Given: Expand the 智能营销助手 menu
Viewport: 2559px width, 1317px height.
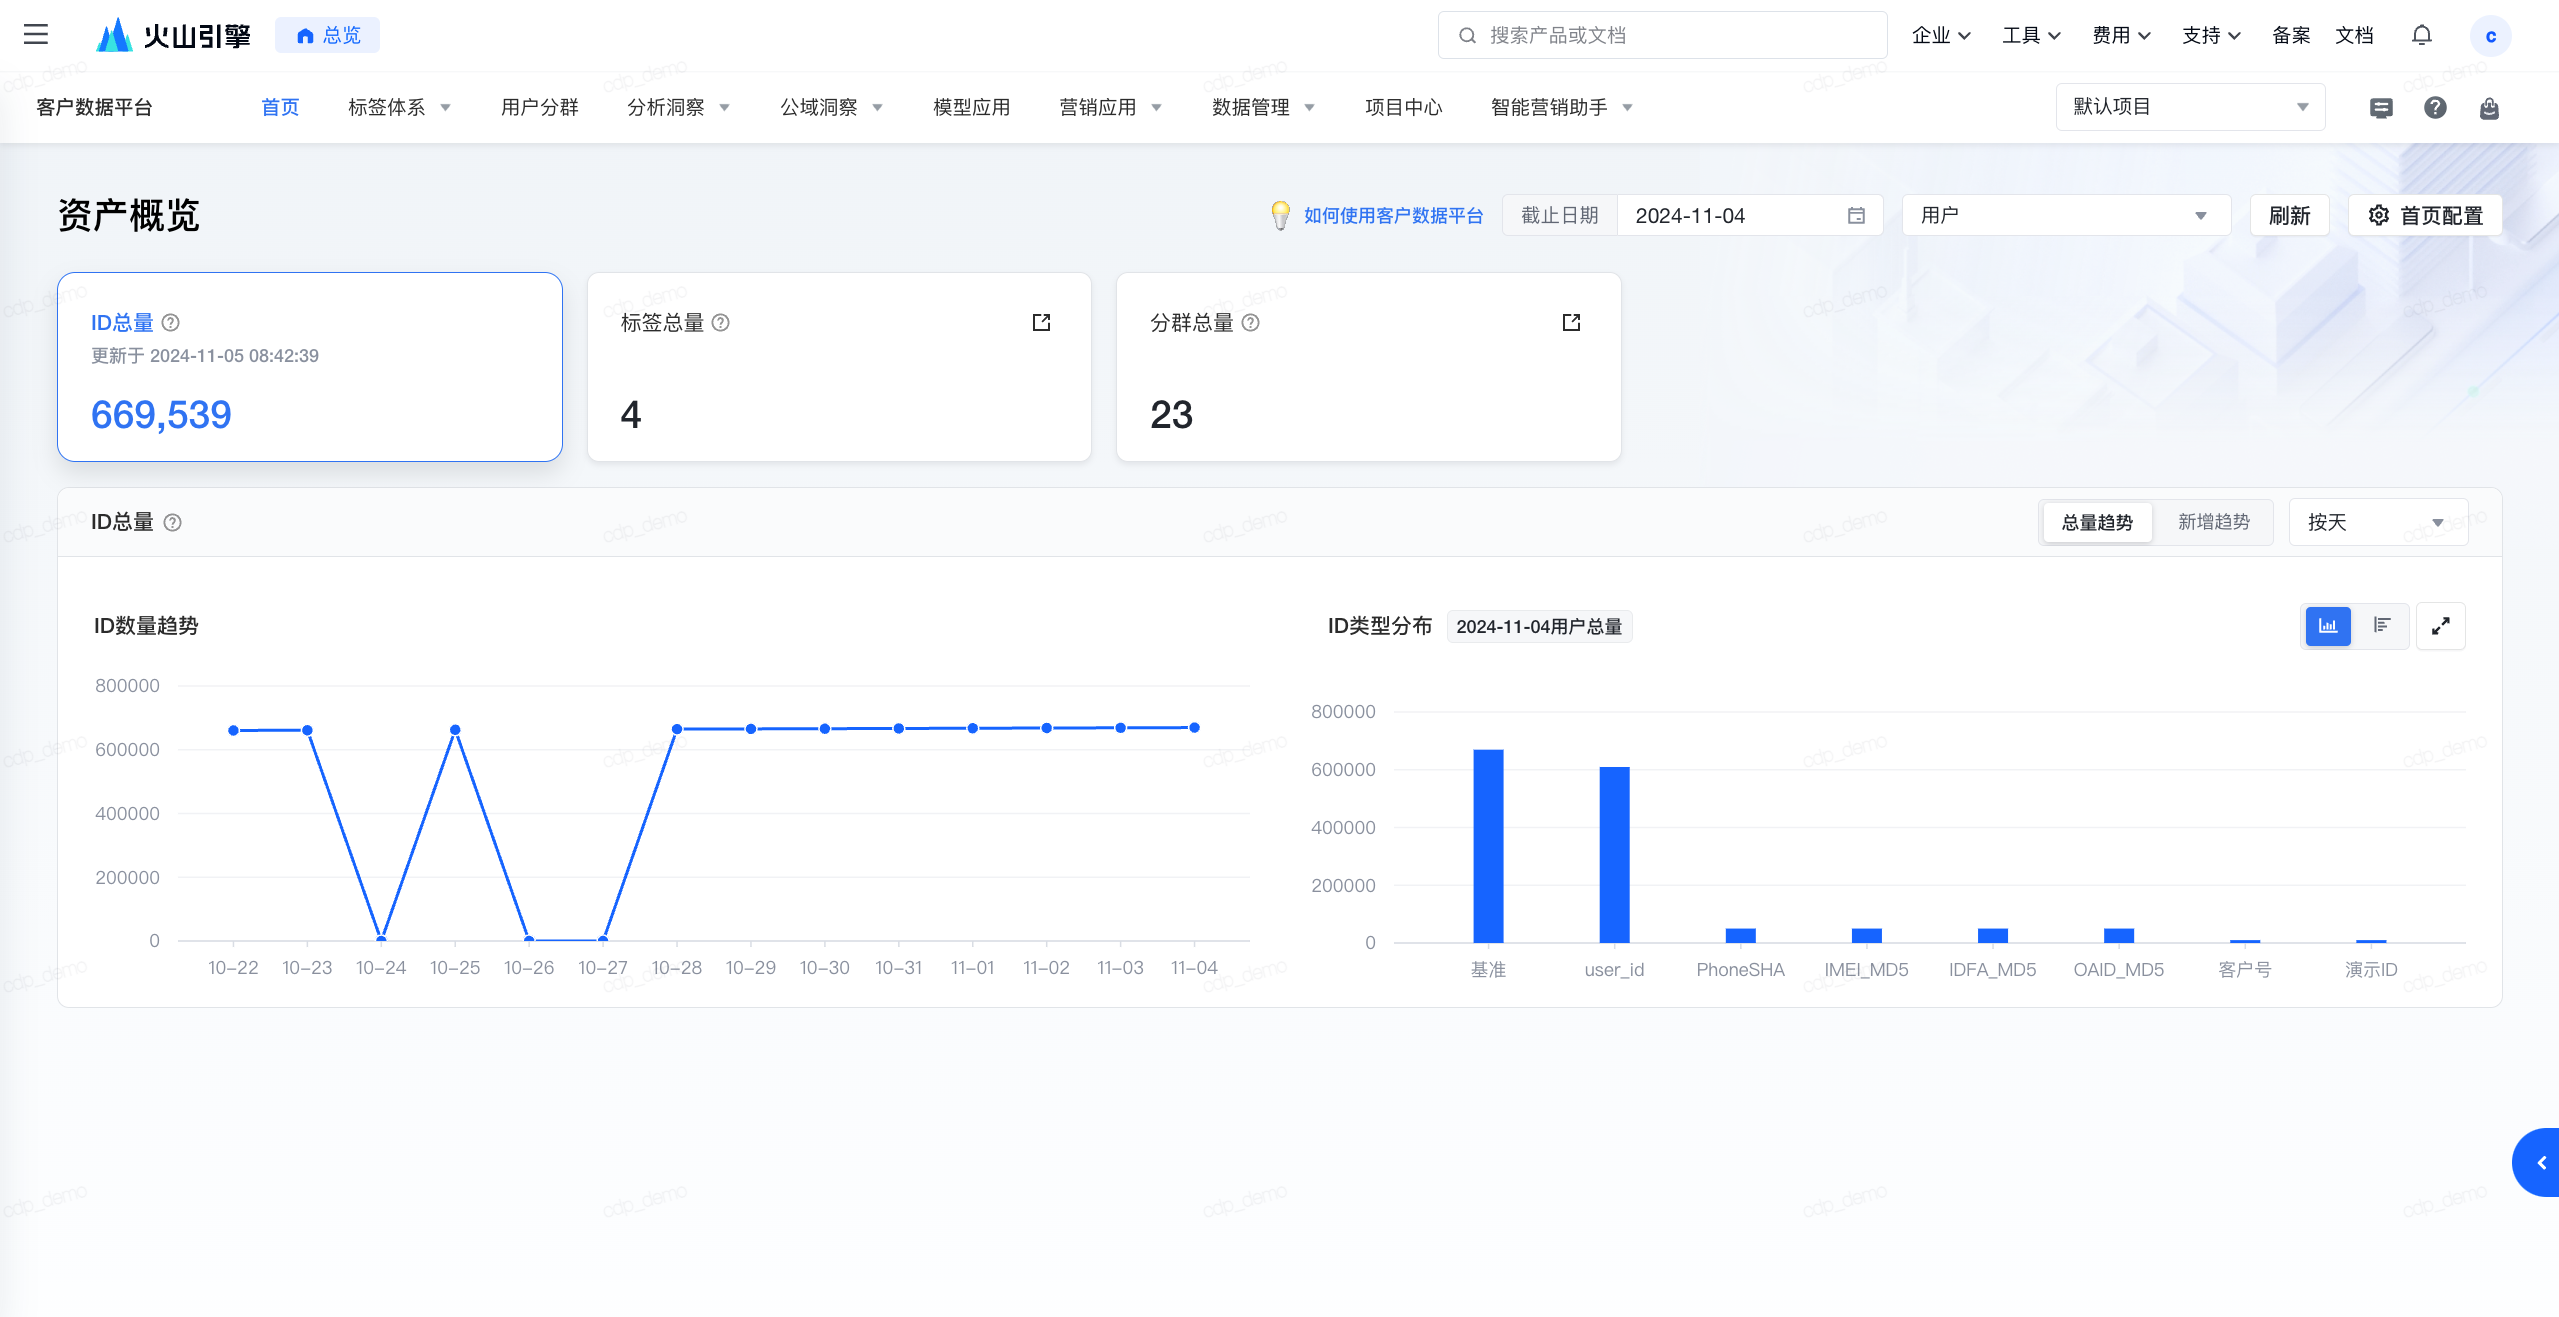Looking at the screenshot, I should [1561, 107].
